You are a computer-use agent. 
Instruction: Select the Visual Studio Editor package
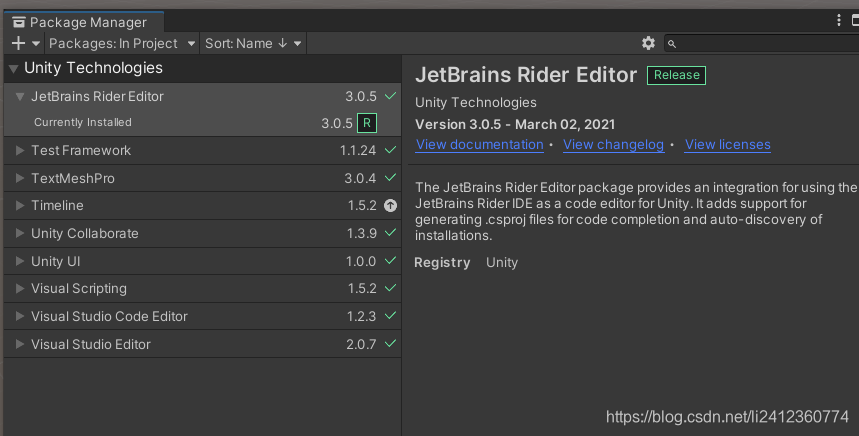202,344
